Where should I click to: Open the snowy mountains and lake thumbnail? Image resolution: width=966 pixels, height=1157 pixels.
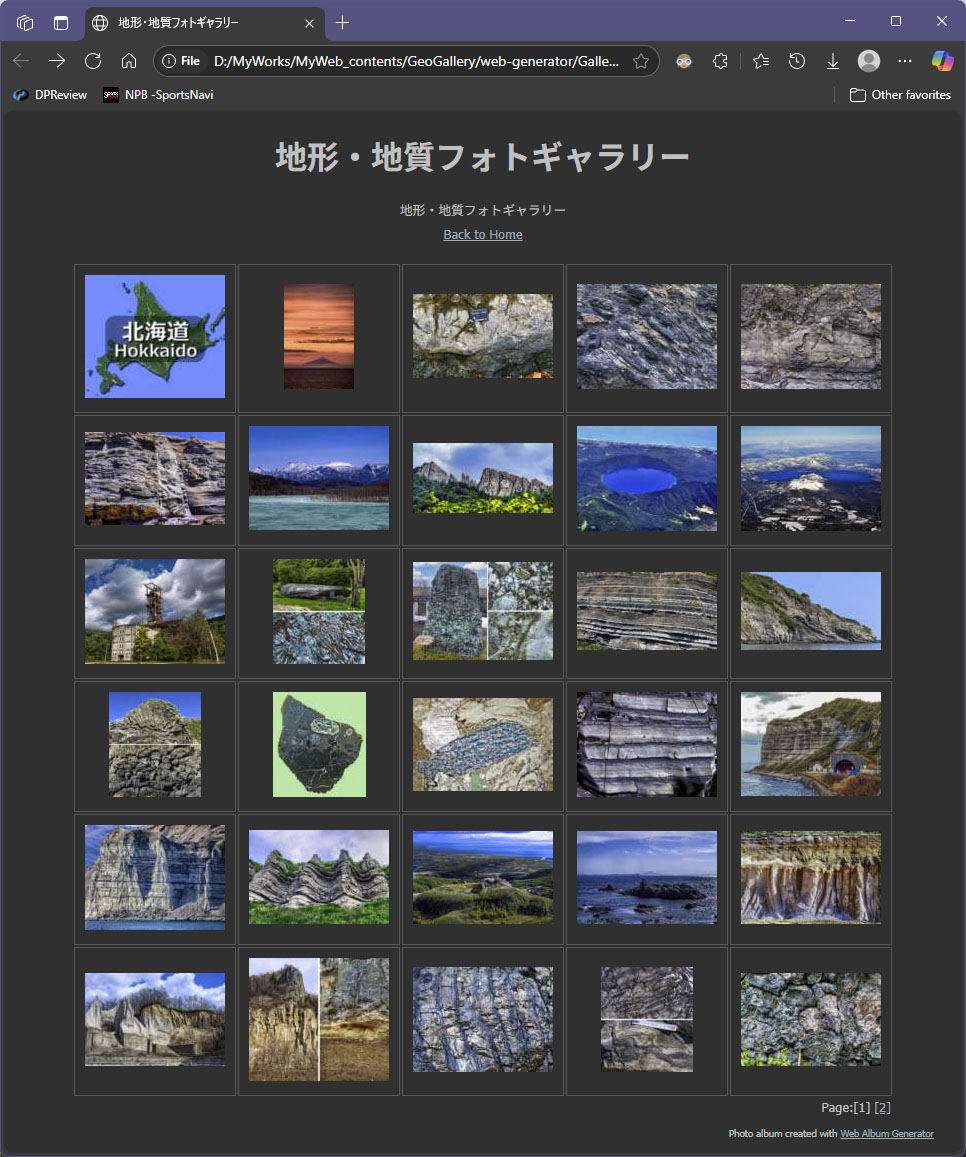pos(319,478)
